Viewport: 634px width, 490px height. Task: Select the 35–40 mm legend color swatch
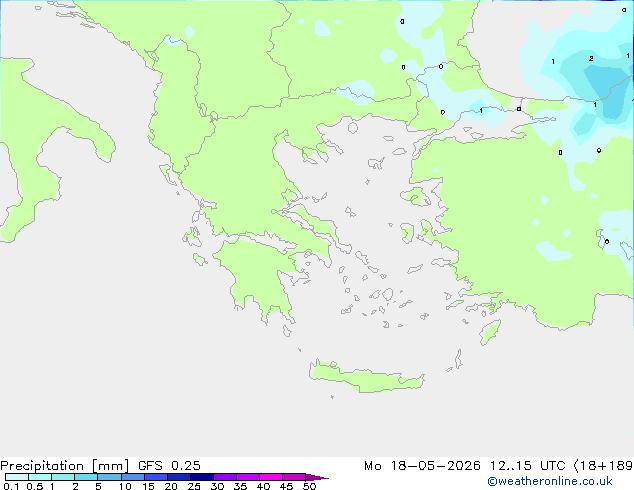click(248, 477)
